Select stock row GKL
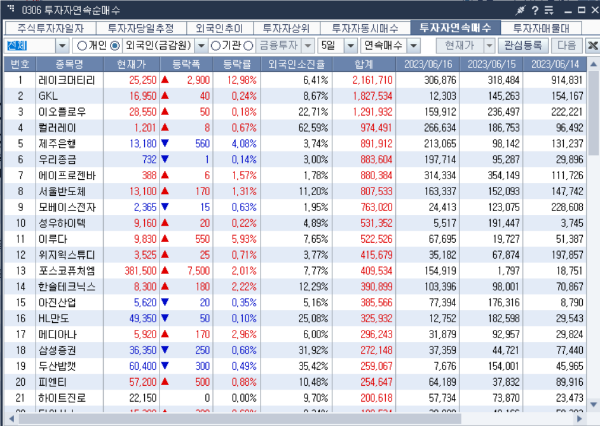Image resolution: width=600 pixels, height=426 pixels. pyautogui.click(x=295, y=96)
